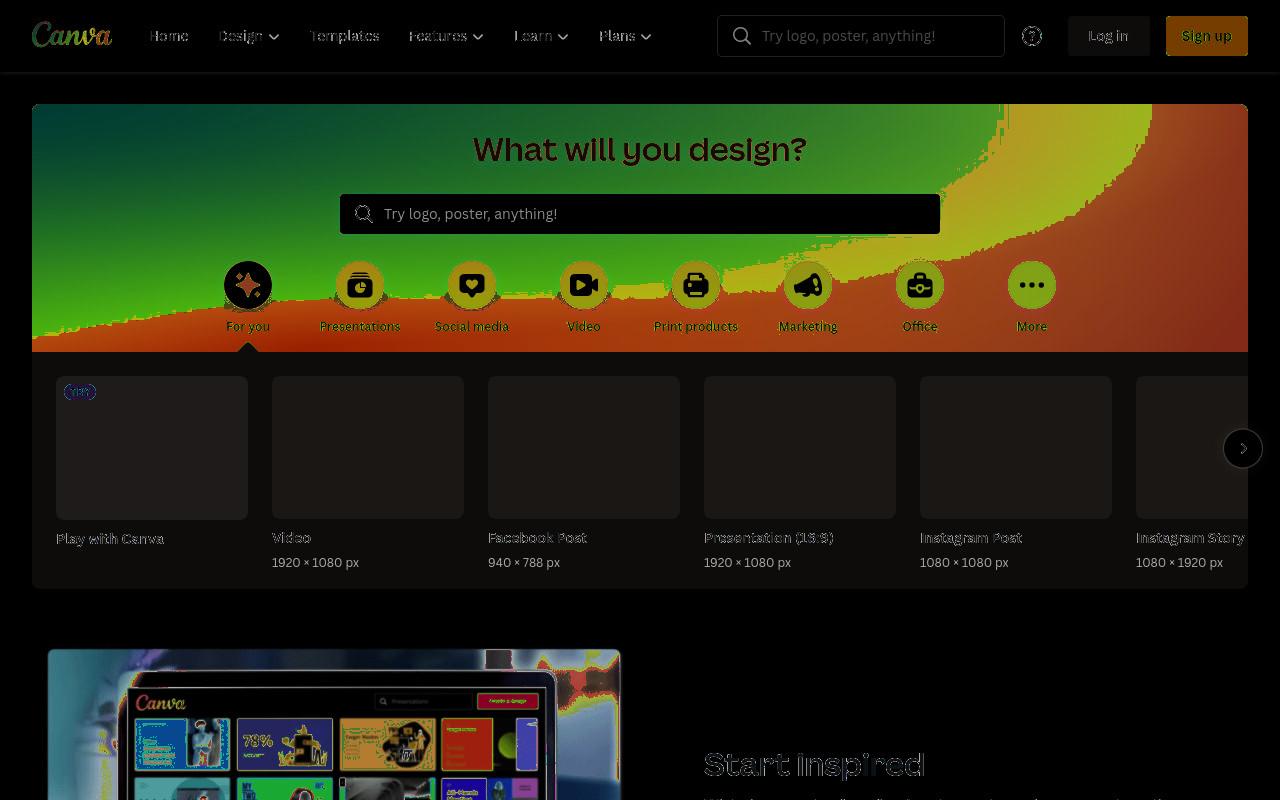The height and width of the screenshot is (800, 1280).
Task: Select the Marketing megaphone icon
Action: (808, 285)
